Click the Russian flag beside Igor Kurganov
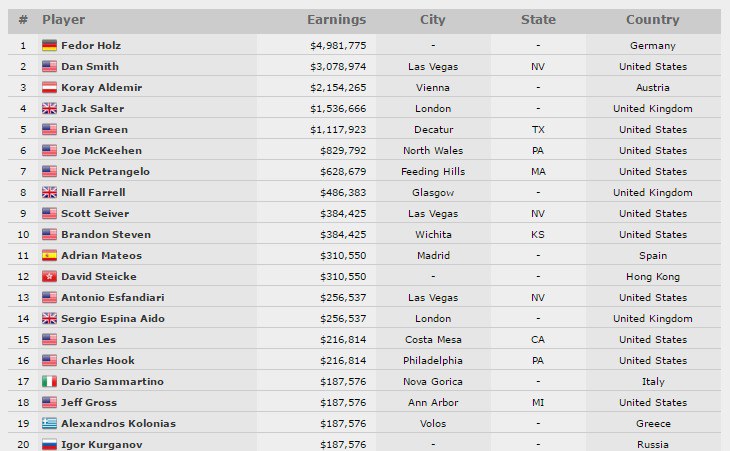Screen dimensions: 730x451 [49, 444]
